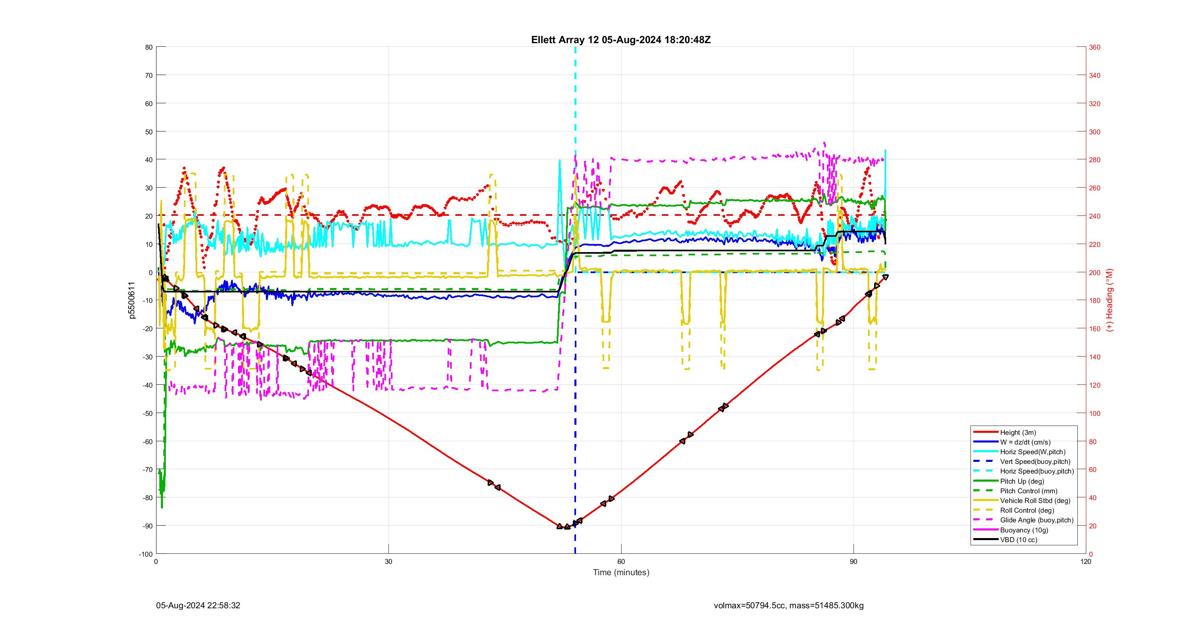Click the plot title 'Ellett Array 12 05-Aug-2024 18:20:48Z'
This screenshot has width=1200, height=622.
620,39
